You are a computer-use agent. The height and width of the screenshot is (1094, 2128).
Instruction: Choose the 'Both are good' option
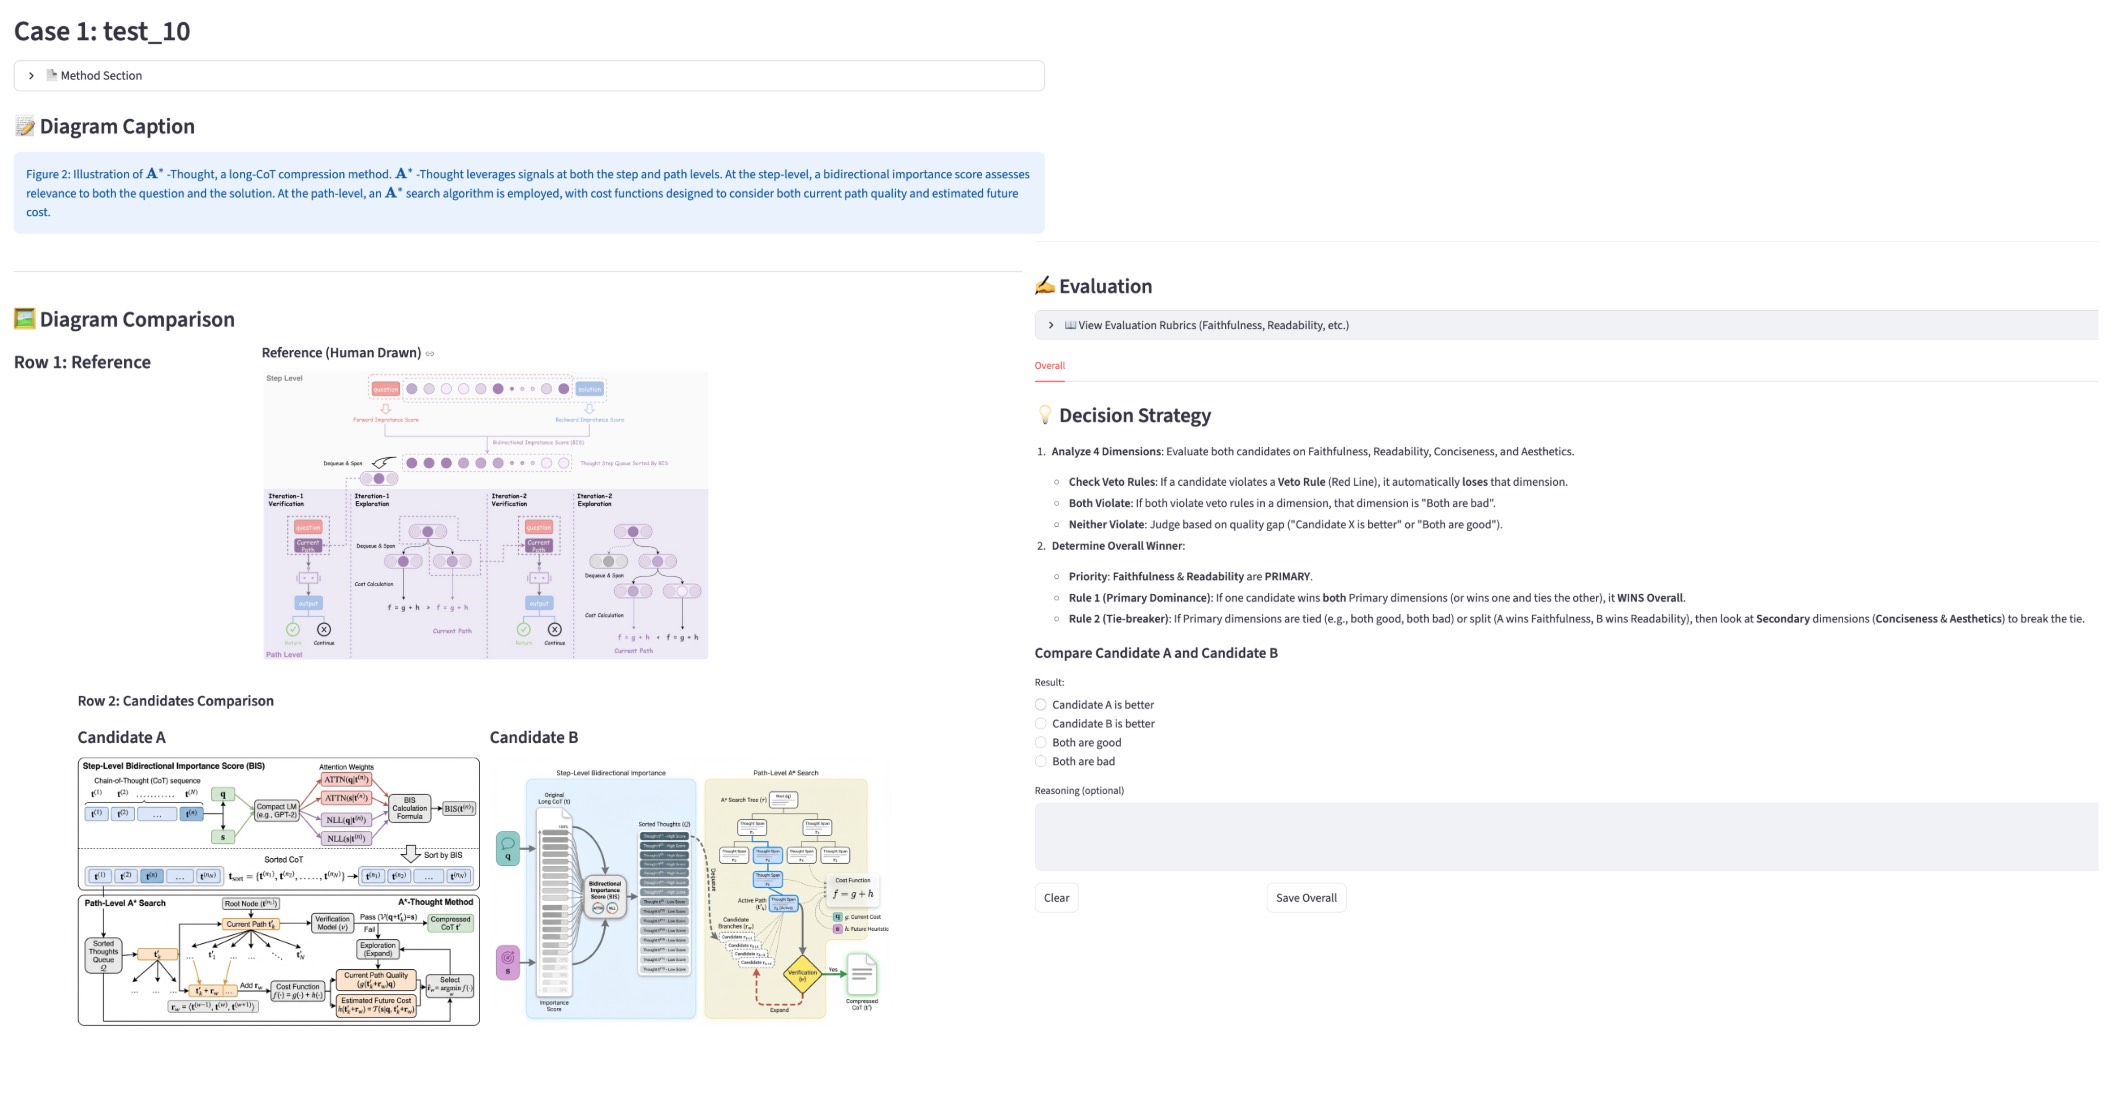pyautogui.click(x=1078, y=743)
